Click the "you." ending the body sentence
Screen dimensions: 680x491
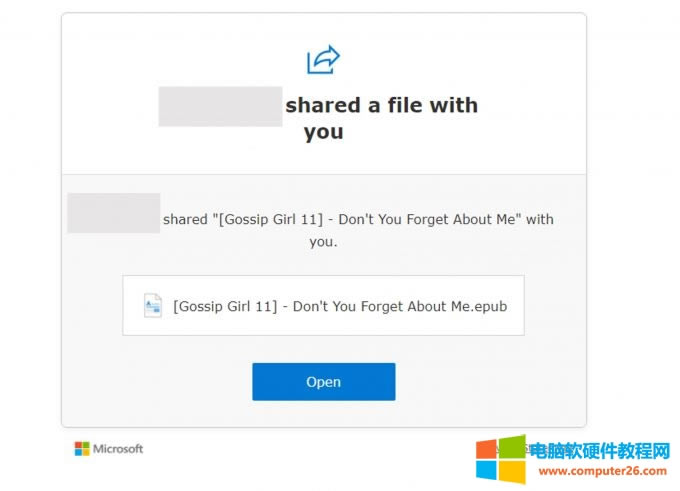point(323,242)
